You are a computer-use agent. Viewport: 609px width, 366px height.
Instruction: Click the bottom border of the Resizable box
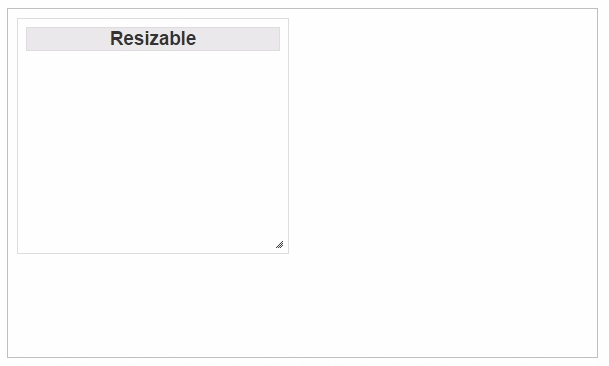pyautogui.click(x=153, y=253)
